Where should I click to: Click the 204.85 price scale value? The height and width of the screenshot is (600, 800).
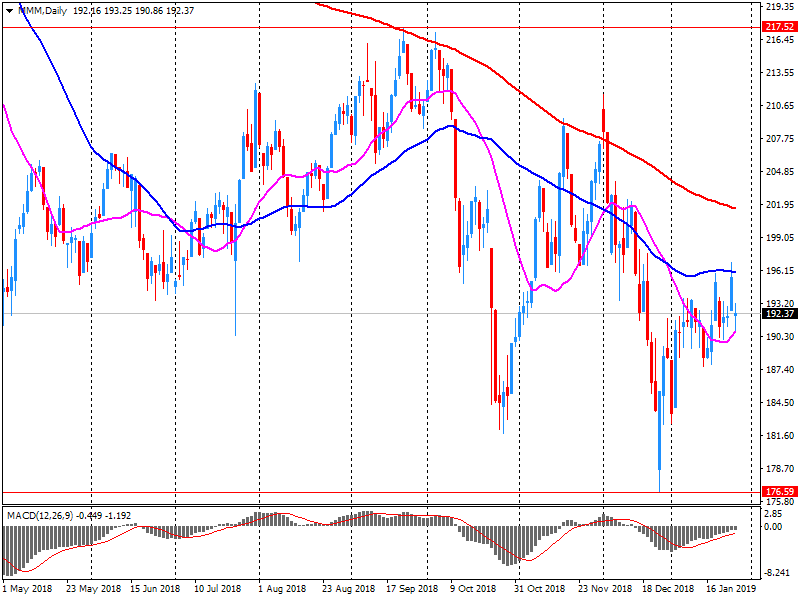tap(780, 171)
